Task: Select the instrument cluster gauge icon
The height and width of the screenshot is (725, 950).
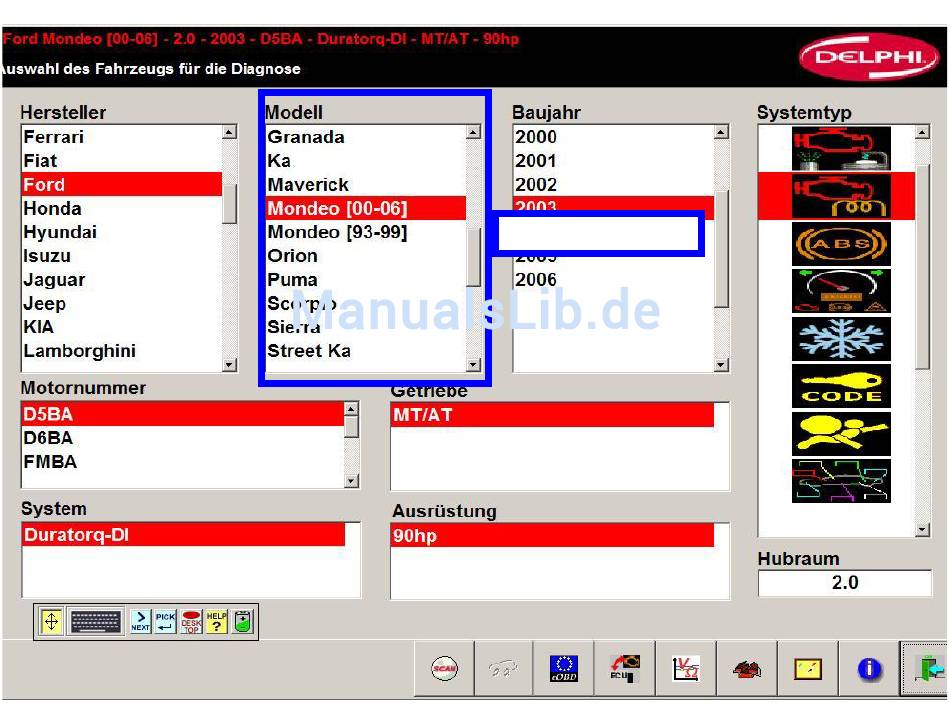Action: (841, 291)
